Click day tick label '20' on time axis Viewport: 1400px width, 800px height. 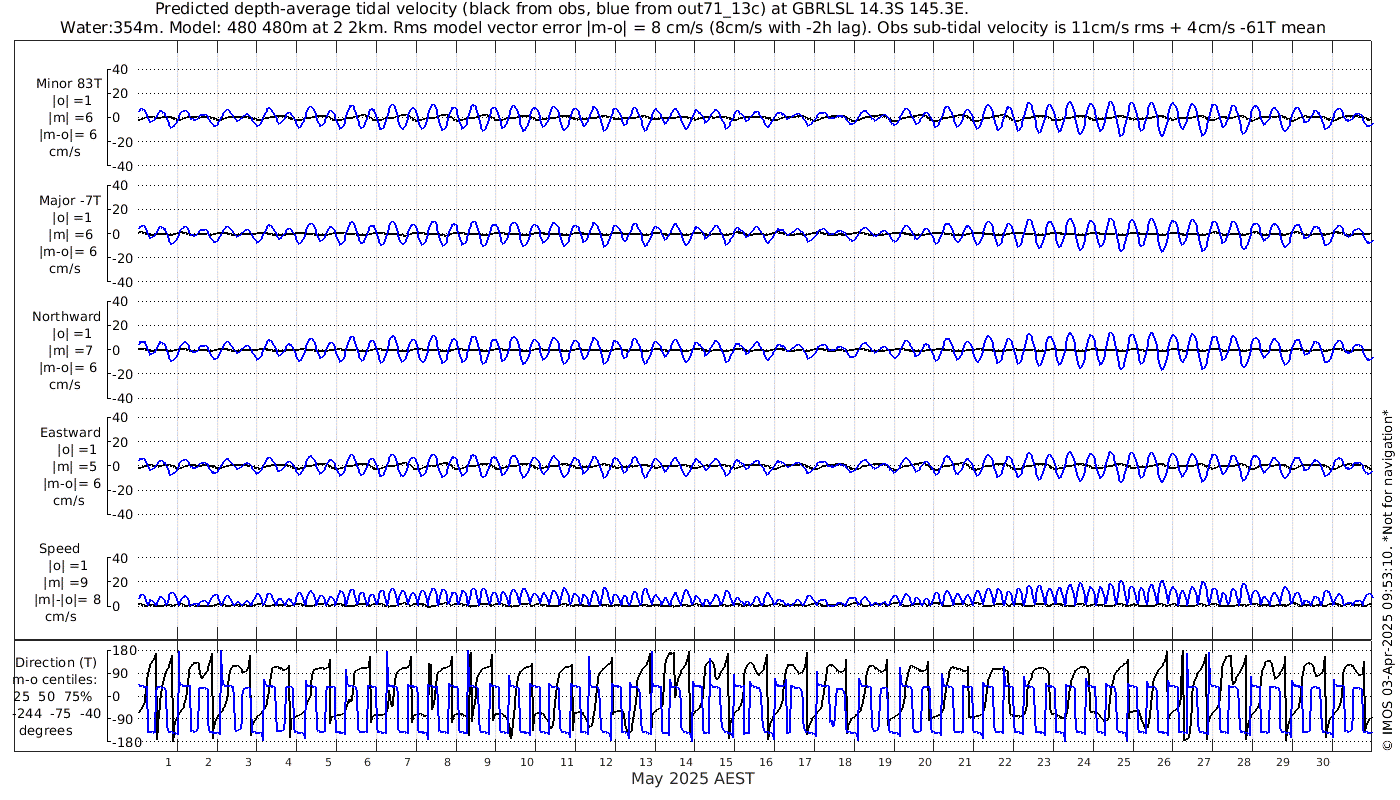pyautogui.click(x=925, y=762)
